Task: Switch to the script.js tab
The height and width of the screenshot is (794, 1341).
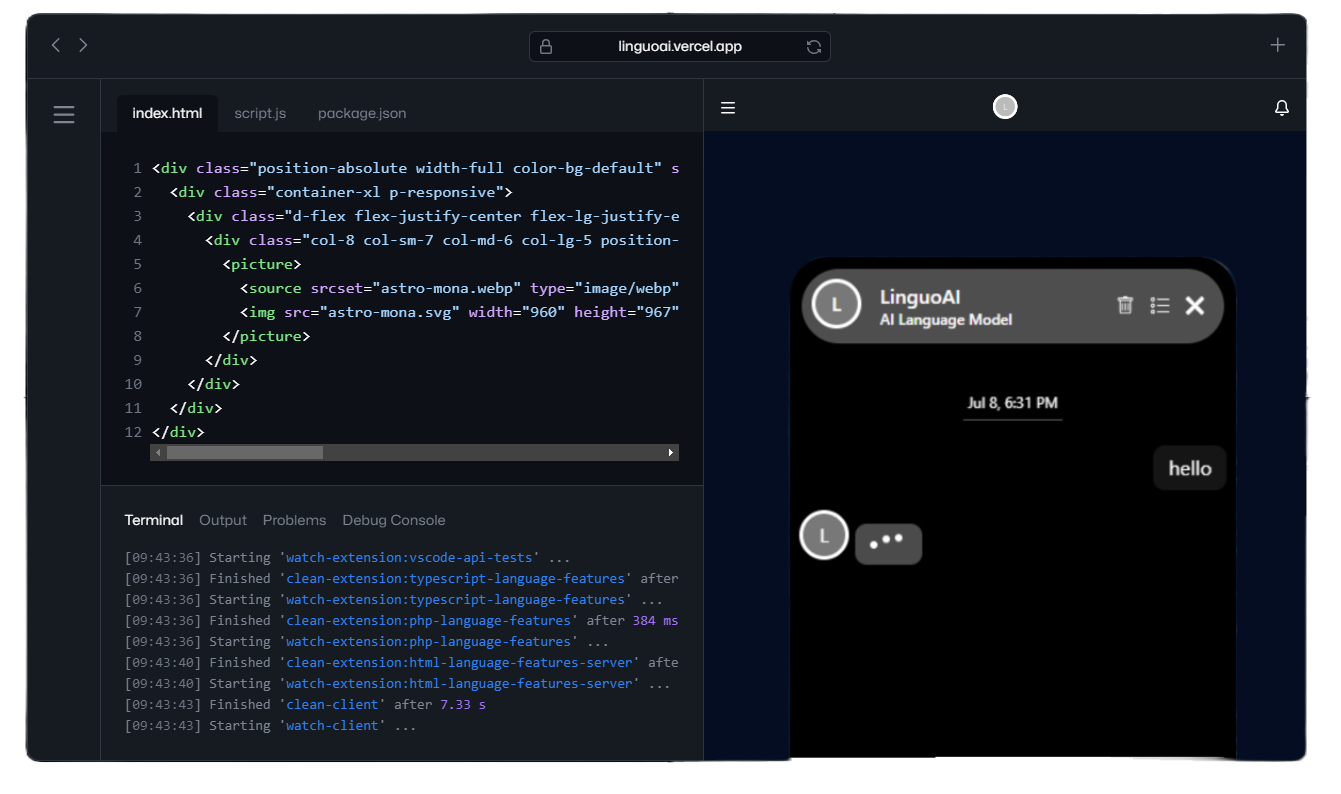Action: (260, 113)
